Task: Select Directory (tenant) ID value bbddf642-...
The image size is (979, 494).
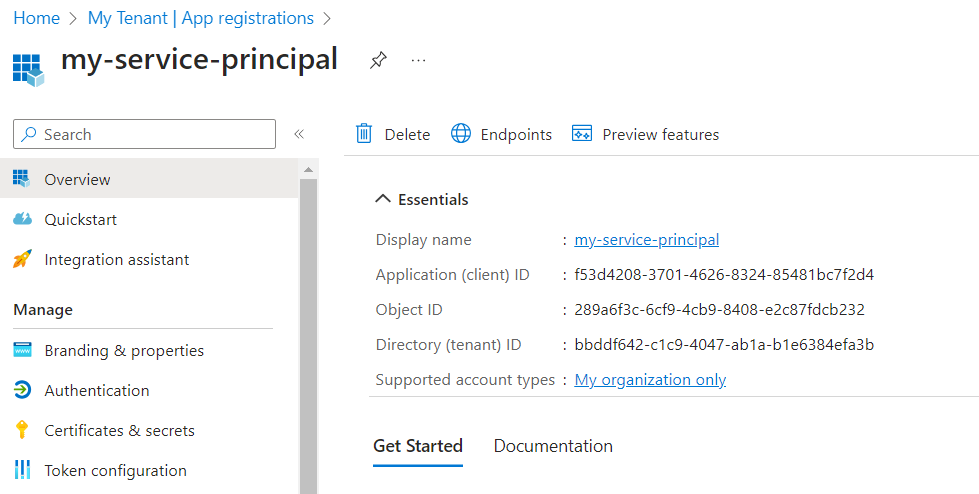Action: tap(724, 345)
